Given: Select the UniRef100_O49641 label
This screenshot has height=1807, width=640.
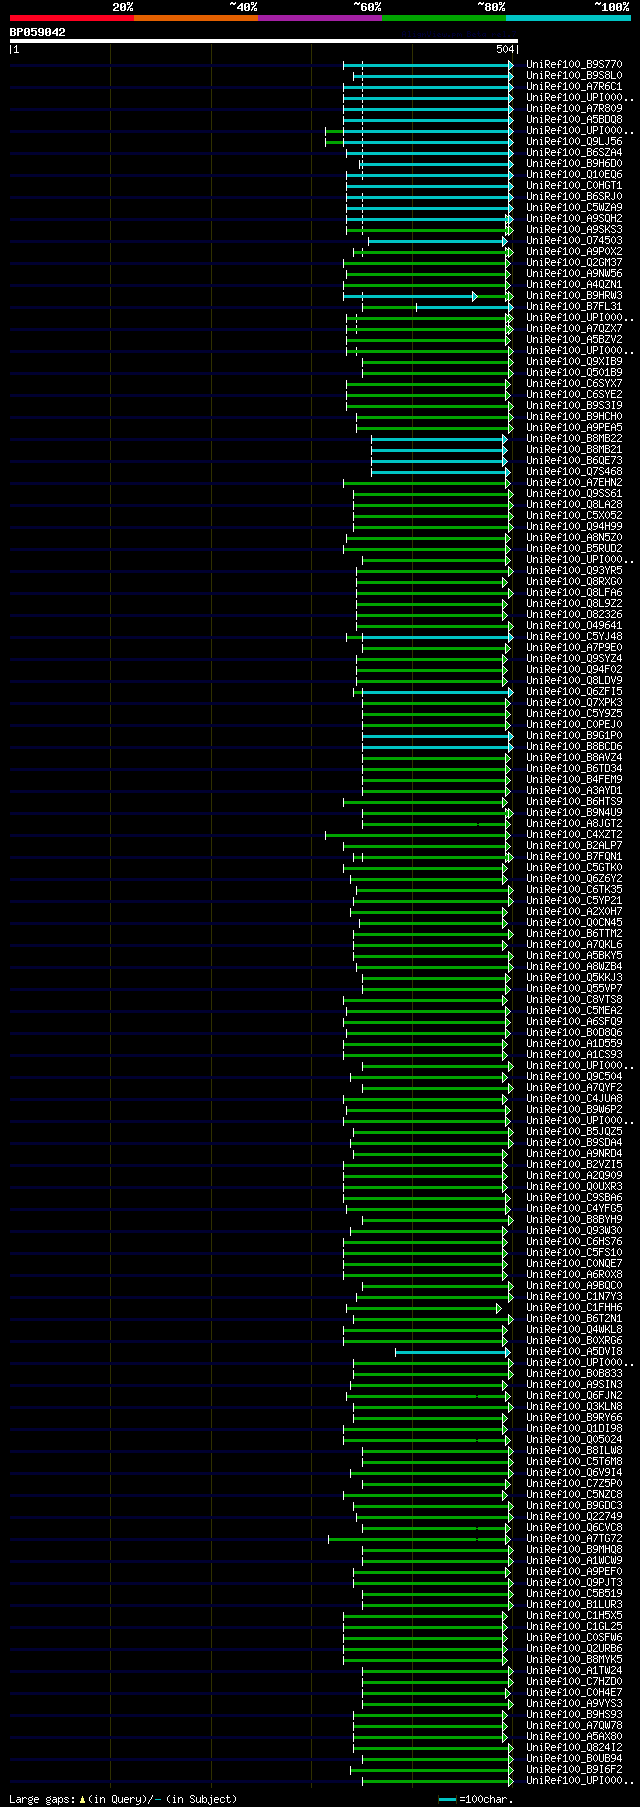Looking at the screenshot, I should (575, 625).
